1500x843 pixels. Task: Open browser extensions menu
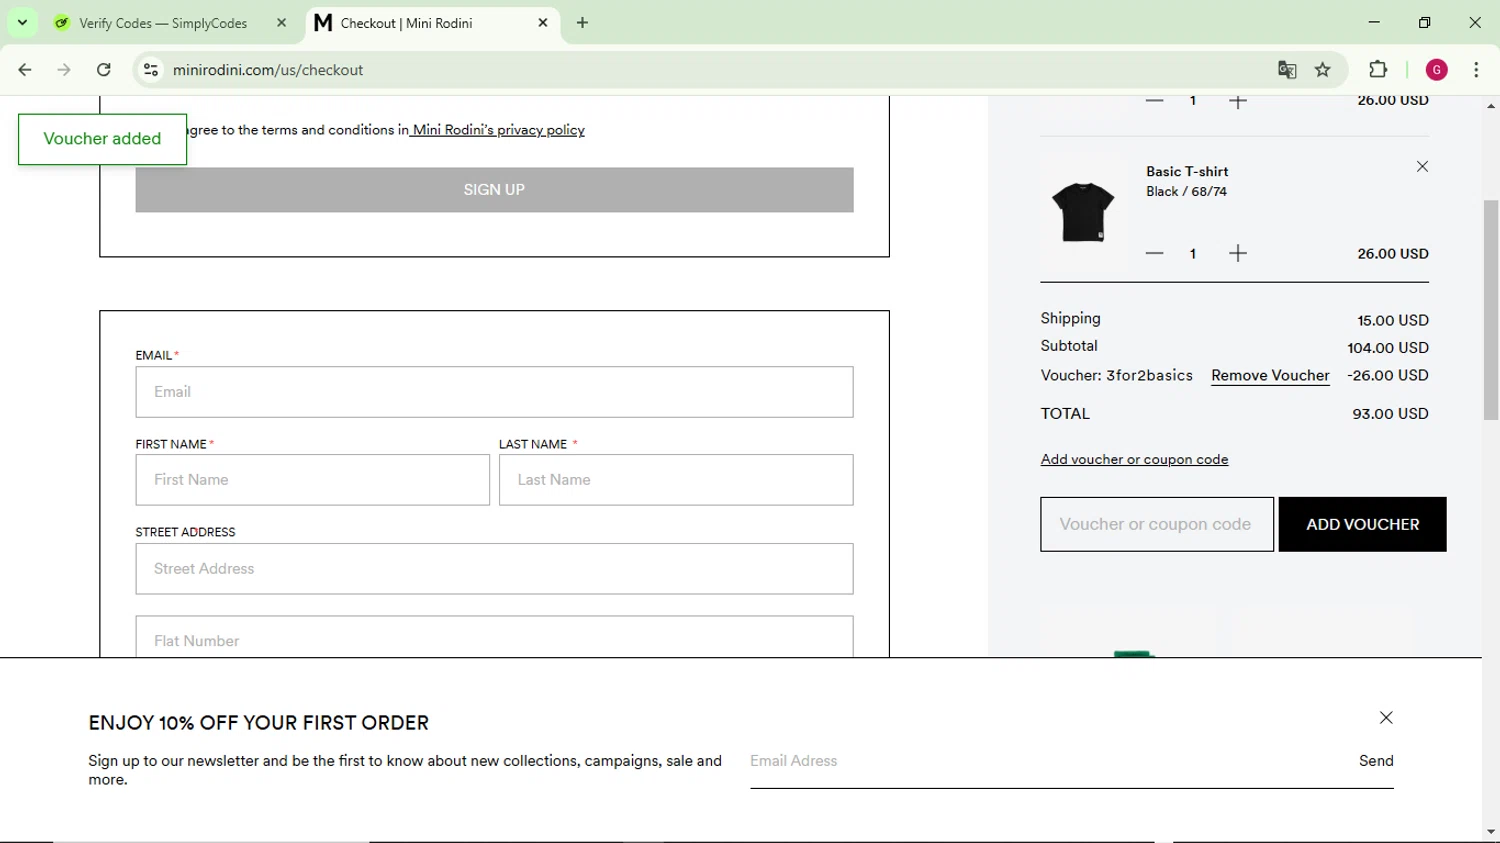pos(1378,70)
